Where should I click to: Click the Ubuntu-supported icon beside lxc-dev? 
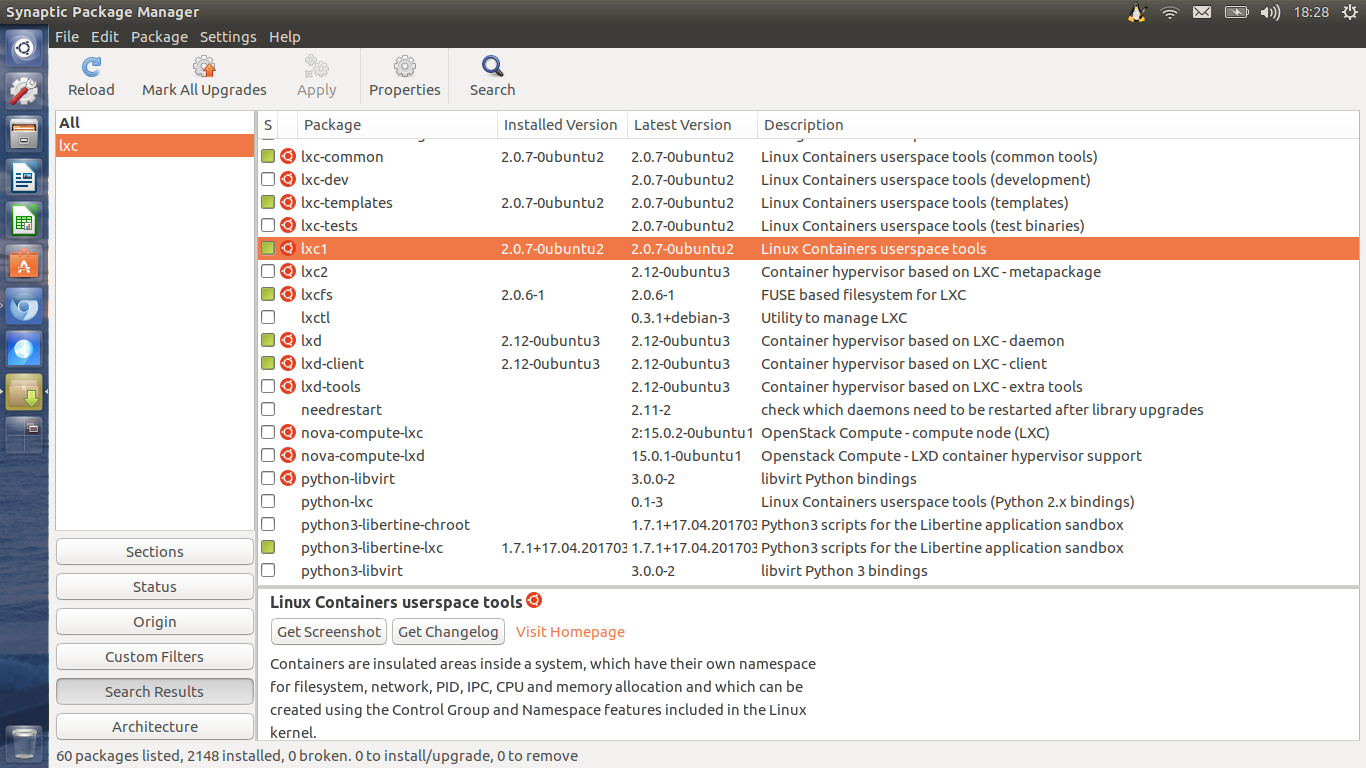coord(288,179)
